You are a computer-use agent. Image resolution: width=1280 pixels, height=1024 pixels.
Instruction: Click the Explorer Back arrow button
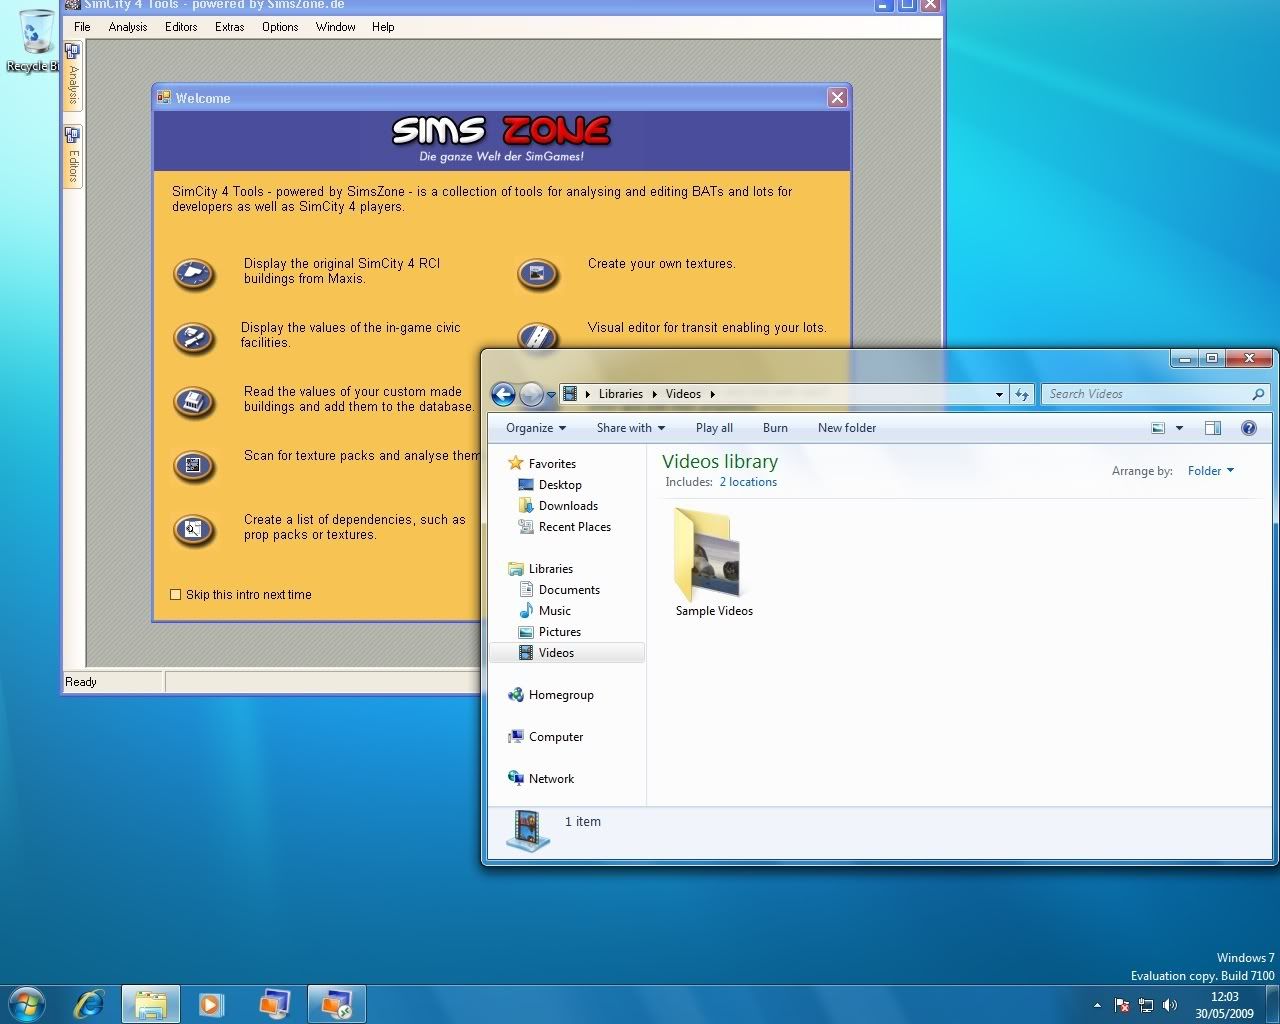pos(504,394)
